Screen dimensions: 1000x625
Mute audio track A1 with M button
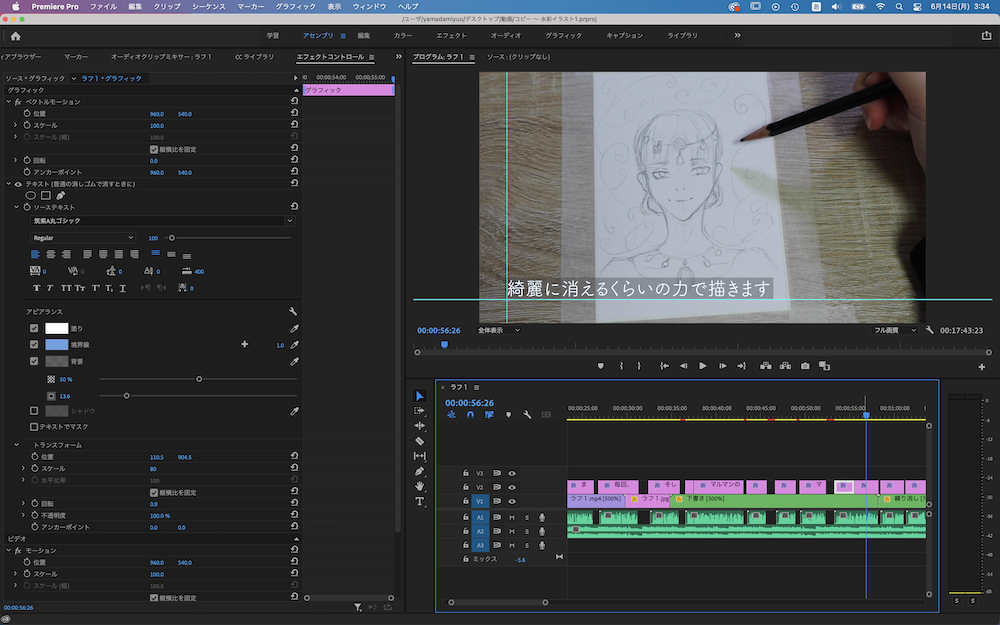coord(512,517)
